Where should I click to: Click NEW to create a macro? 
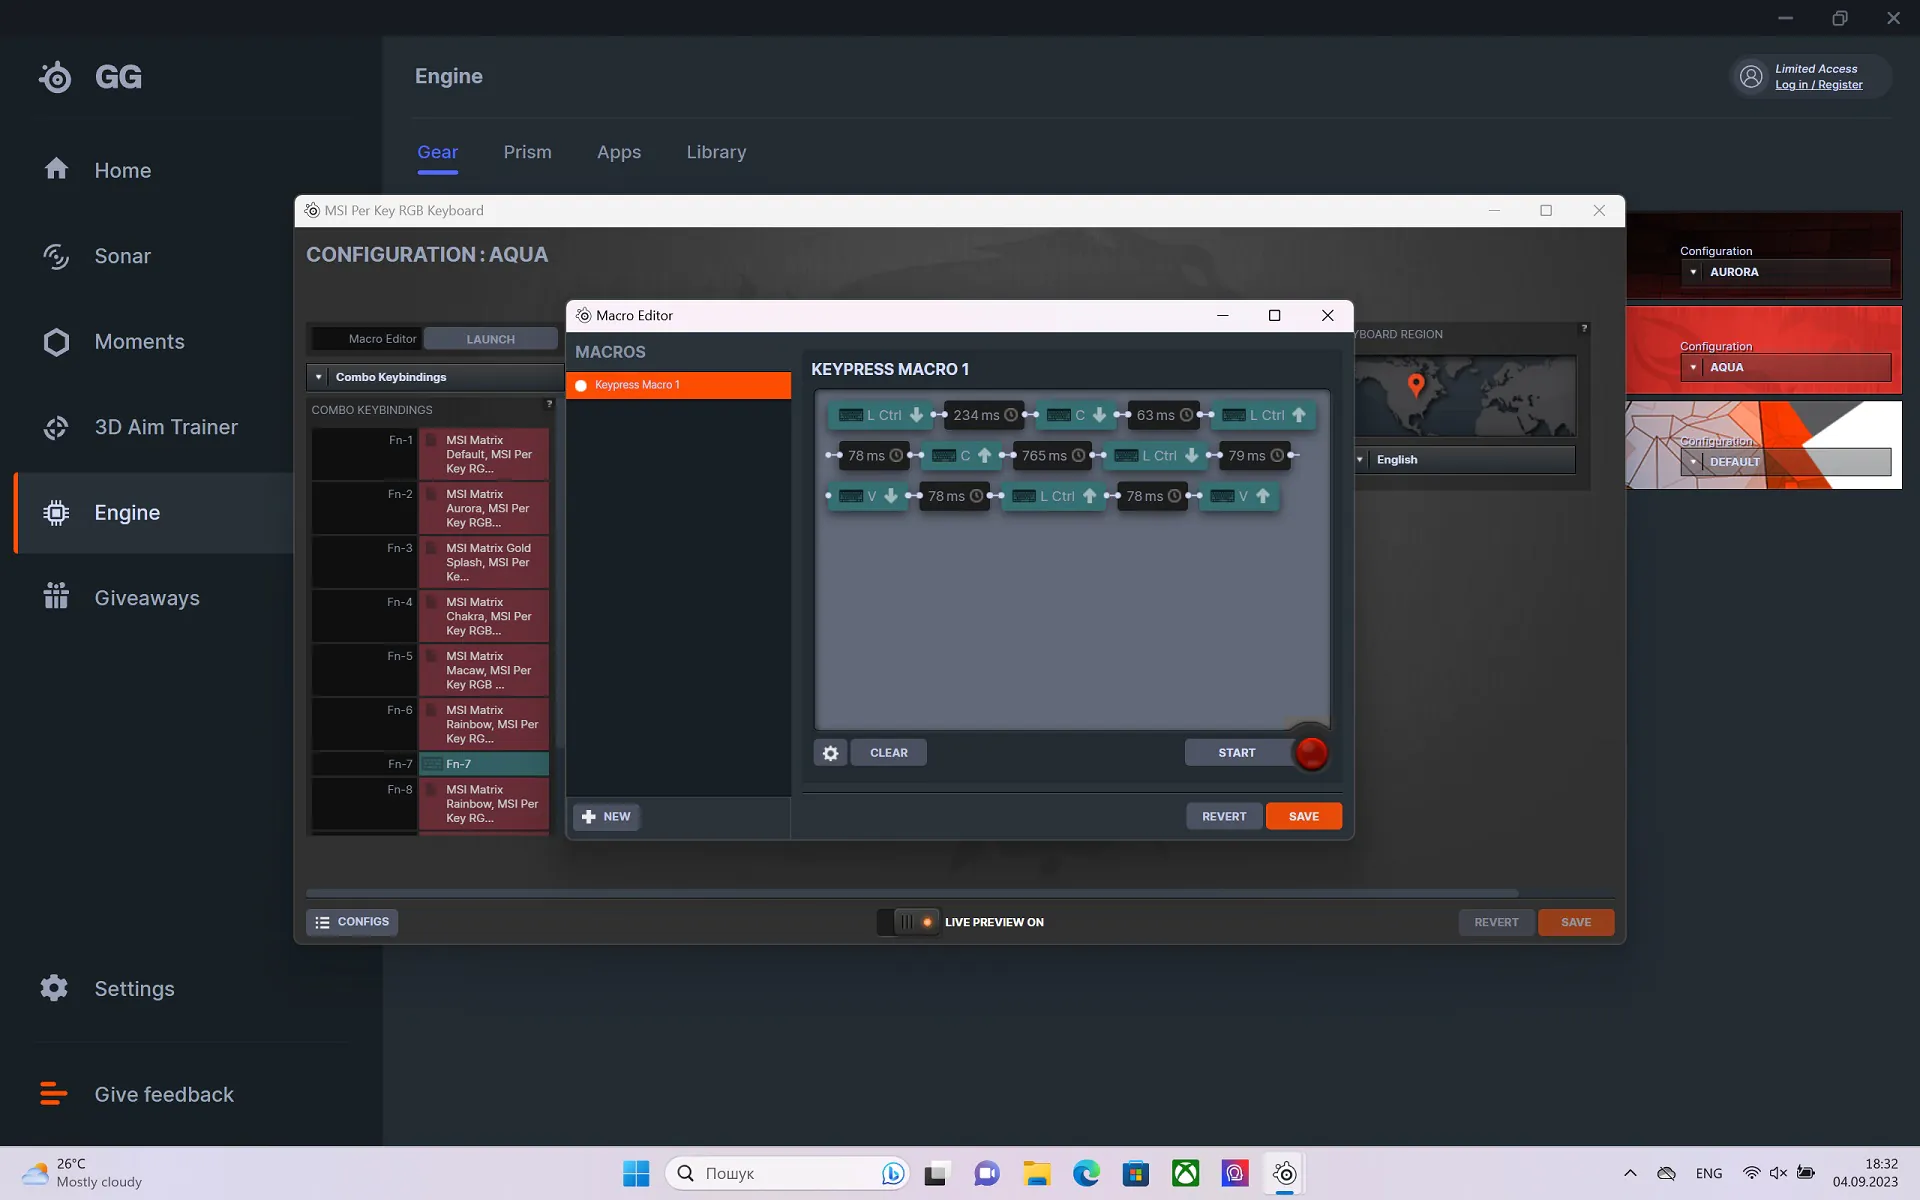(x=606, y=817)
